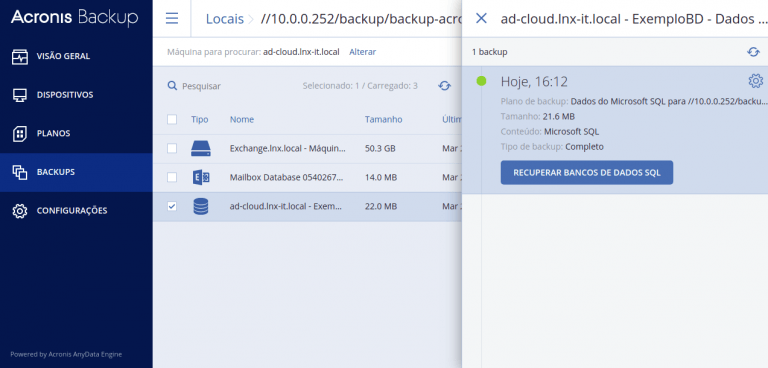
Task: Check the Exchange.lnx.local row checkbox
Action: tap(172, 148)
